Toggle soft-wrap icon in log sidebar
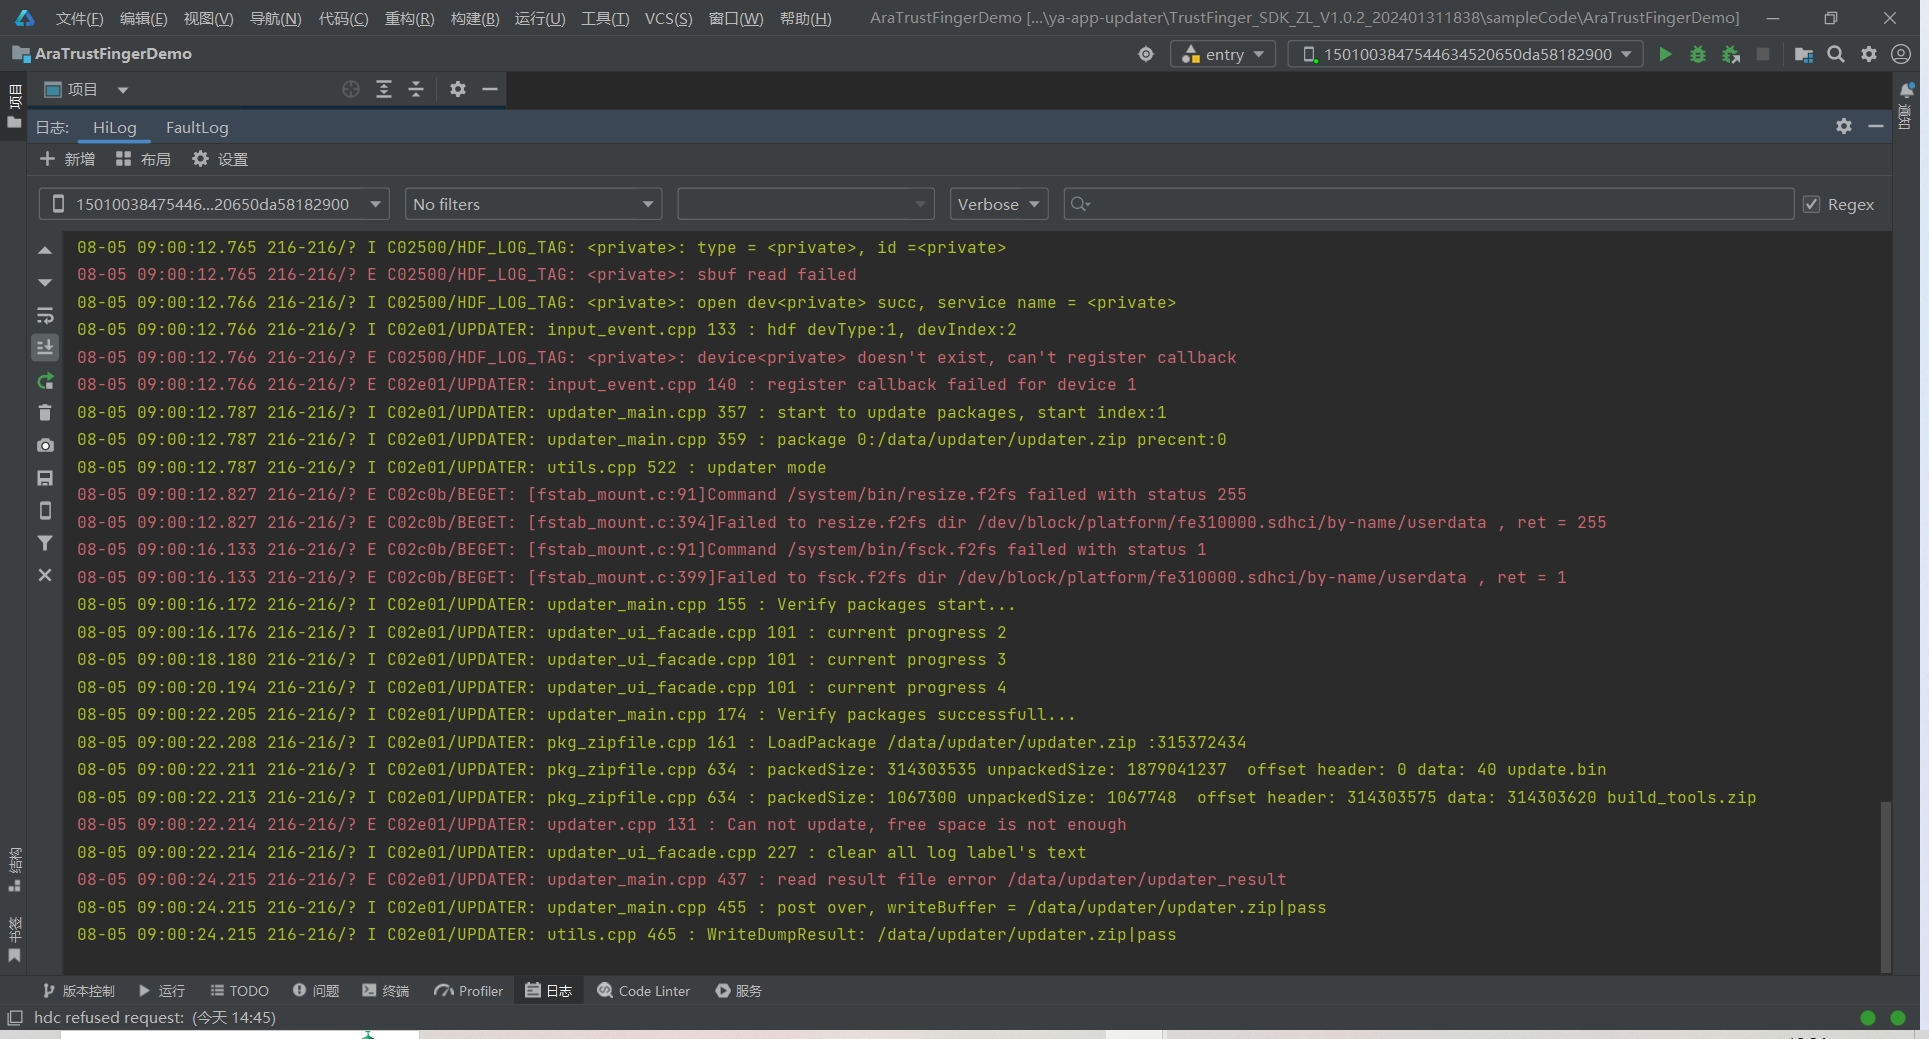The width and height of the screenshot is (1929, 1039). click(x=45, y=315)
